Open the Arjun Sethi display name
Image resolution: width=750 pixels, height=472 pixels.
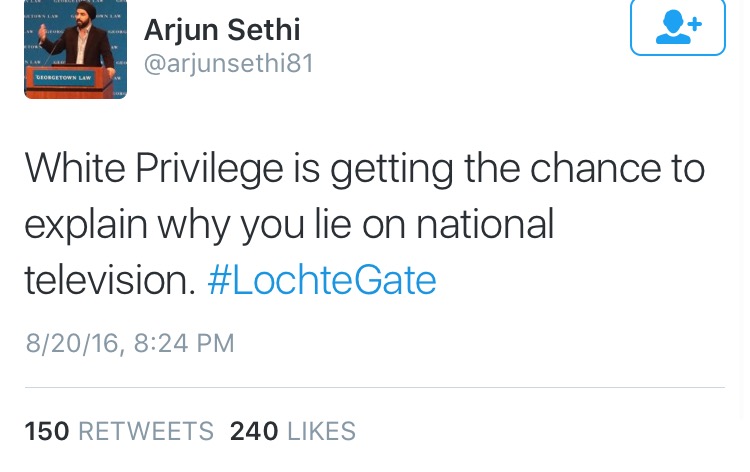click(x=222, y=30)
